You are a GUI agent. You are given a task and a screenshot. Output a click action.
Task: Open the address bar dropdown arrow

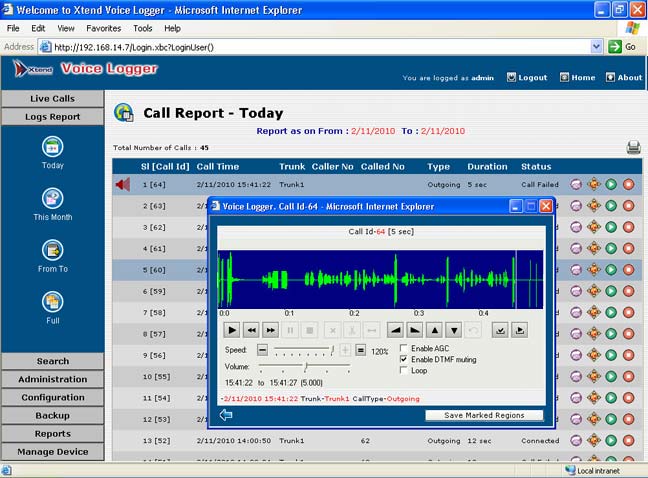(596, 47)
